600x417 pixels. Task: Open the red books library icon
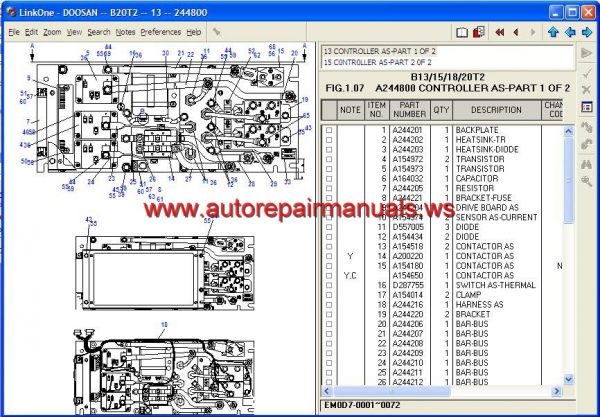point(479,32)
